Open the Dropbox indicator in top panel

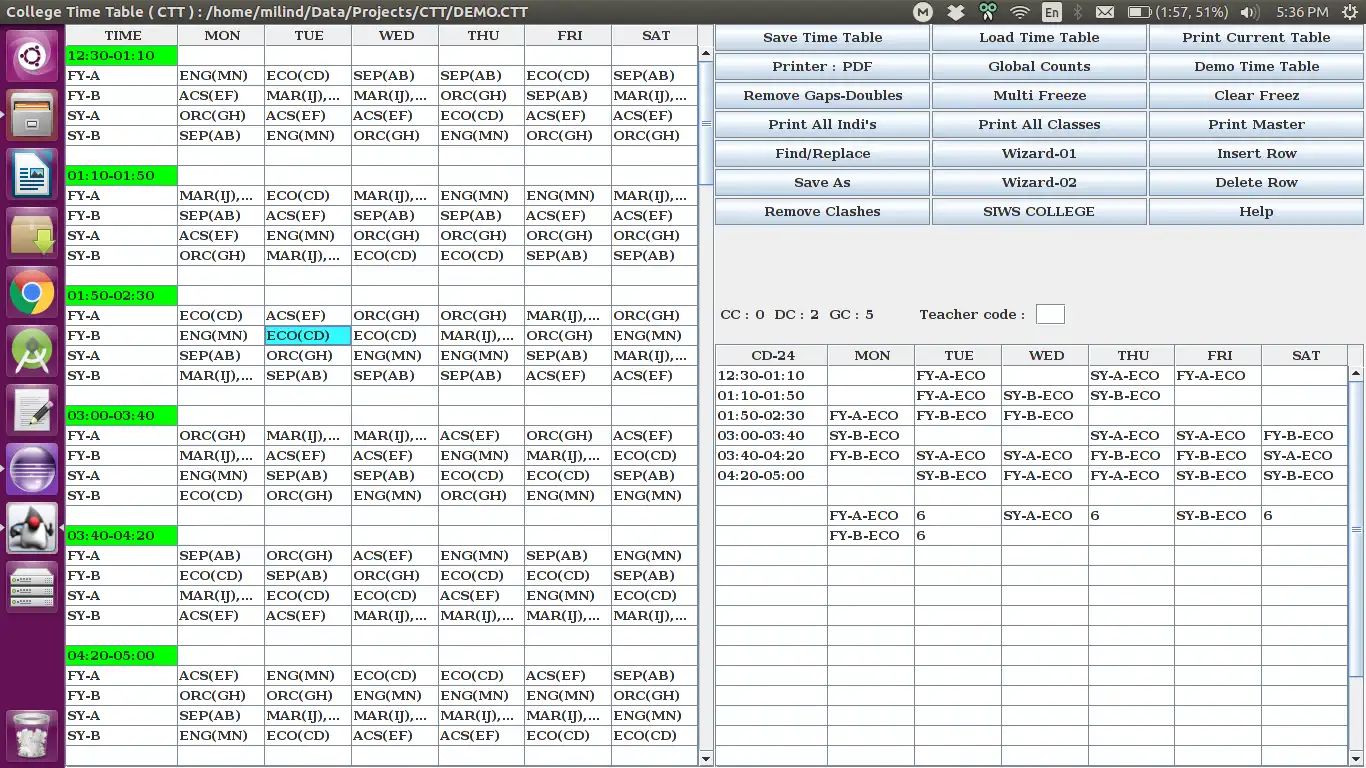pyautogui.click(x=956, y=12)
